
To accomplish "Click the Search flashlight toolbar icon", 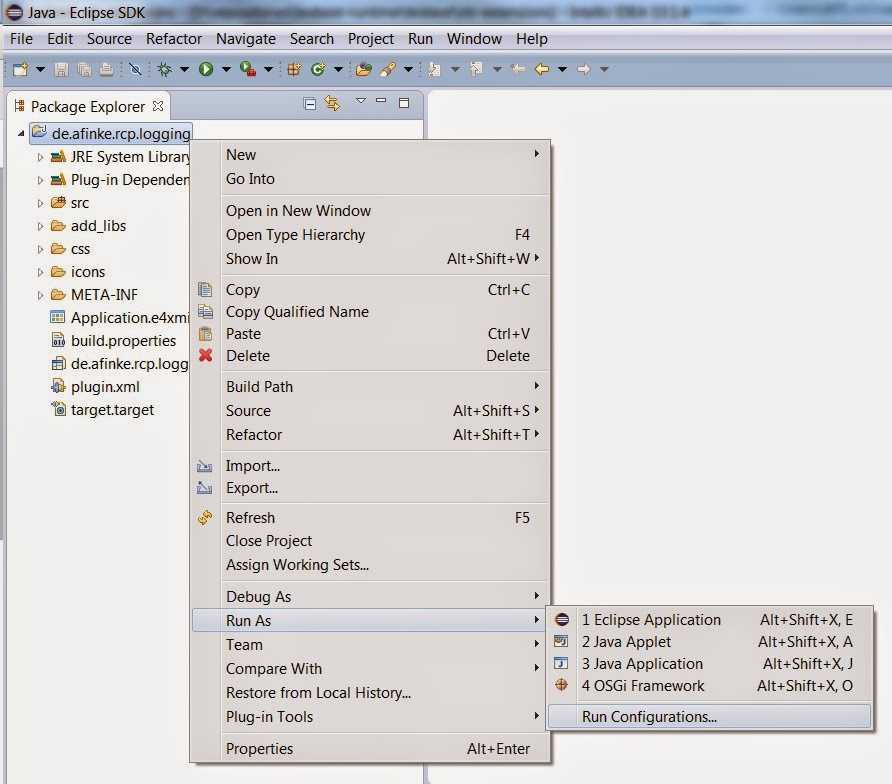I will point(389,69).
